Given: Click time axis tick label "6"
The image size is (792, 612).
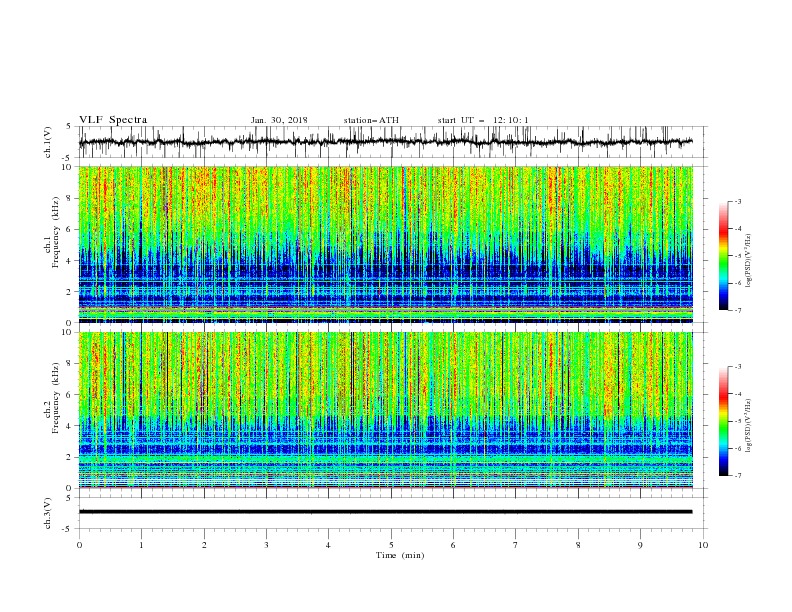Looking at the screenshot, I should 453,545.
